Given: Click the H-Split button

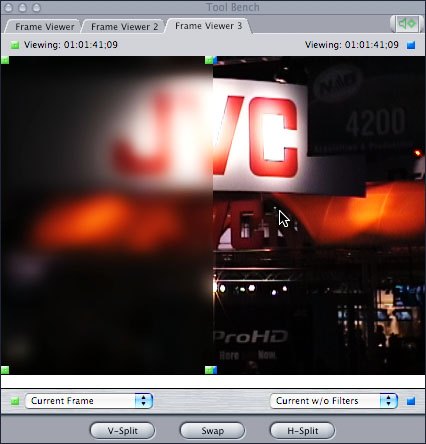Looking at the screenshot, I should pos(302,431).
